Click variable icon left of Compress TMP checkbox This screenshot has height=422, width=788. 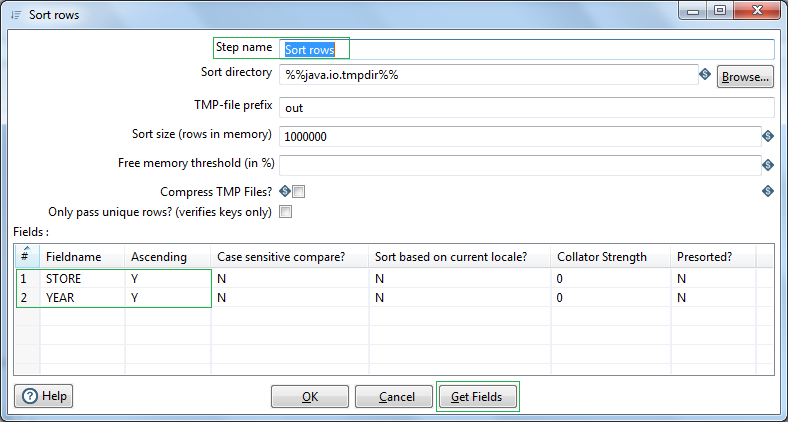coord(285,191)
